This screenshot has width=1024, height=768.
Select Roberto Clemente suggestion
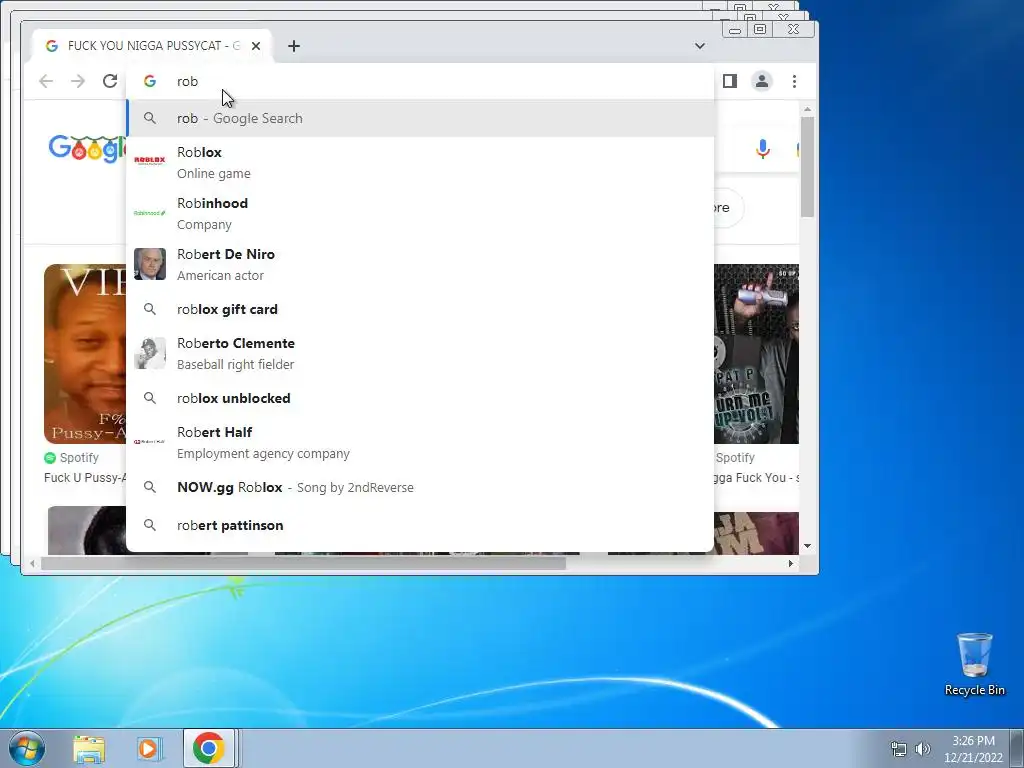point(419,353)
